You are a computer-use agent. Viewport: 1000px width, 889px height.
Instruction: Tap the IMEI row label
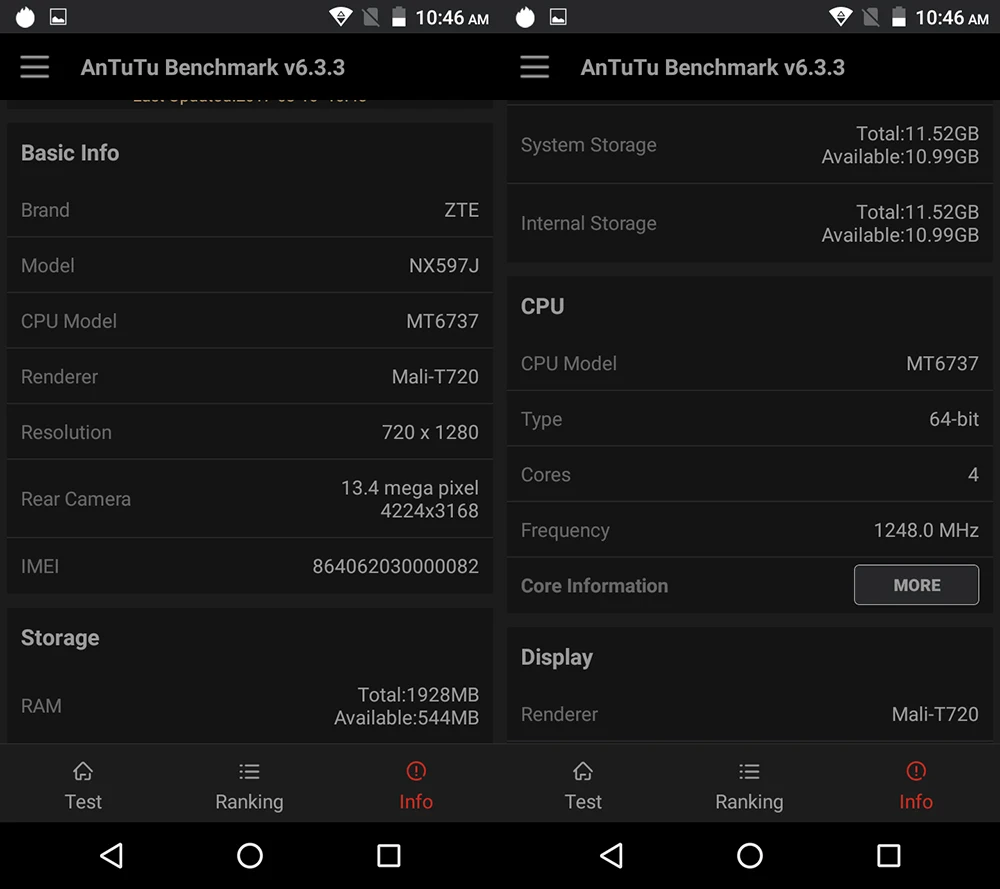coord(40,566)
